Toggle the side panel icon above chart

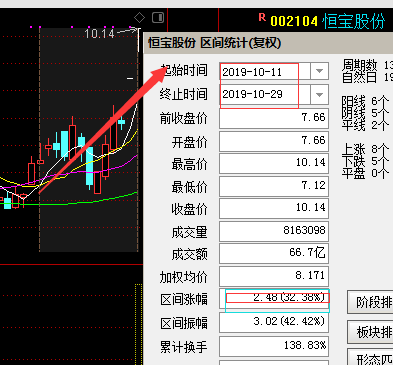pos(158,17)
